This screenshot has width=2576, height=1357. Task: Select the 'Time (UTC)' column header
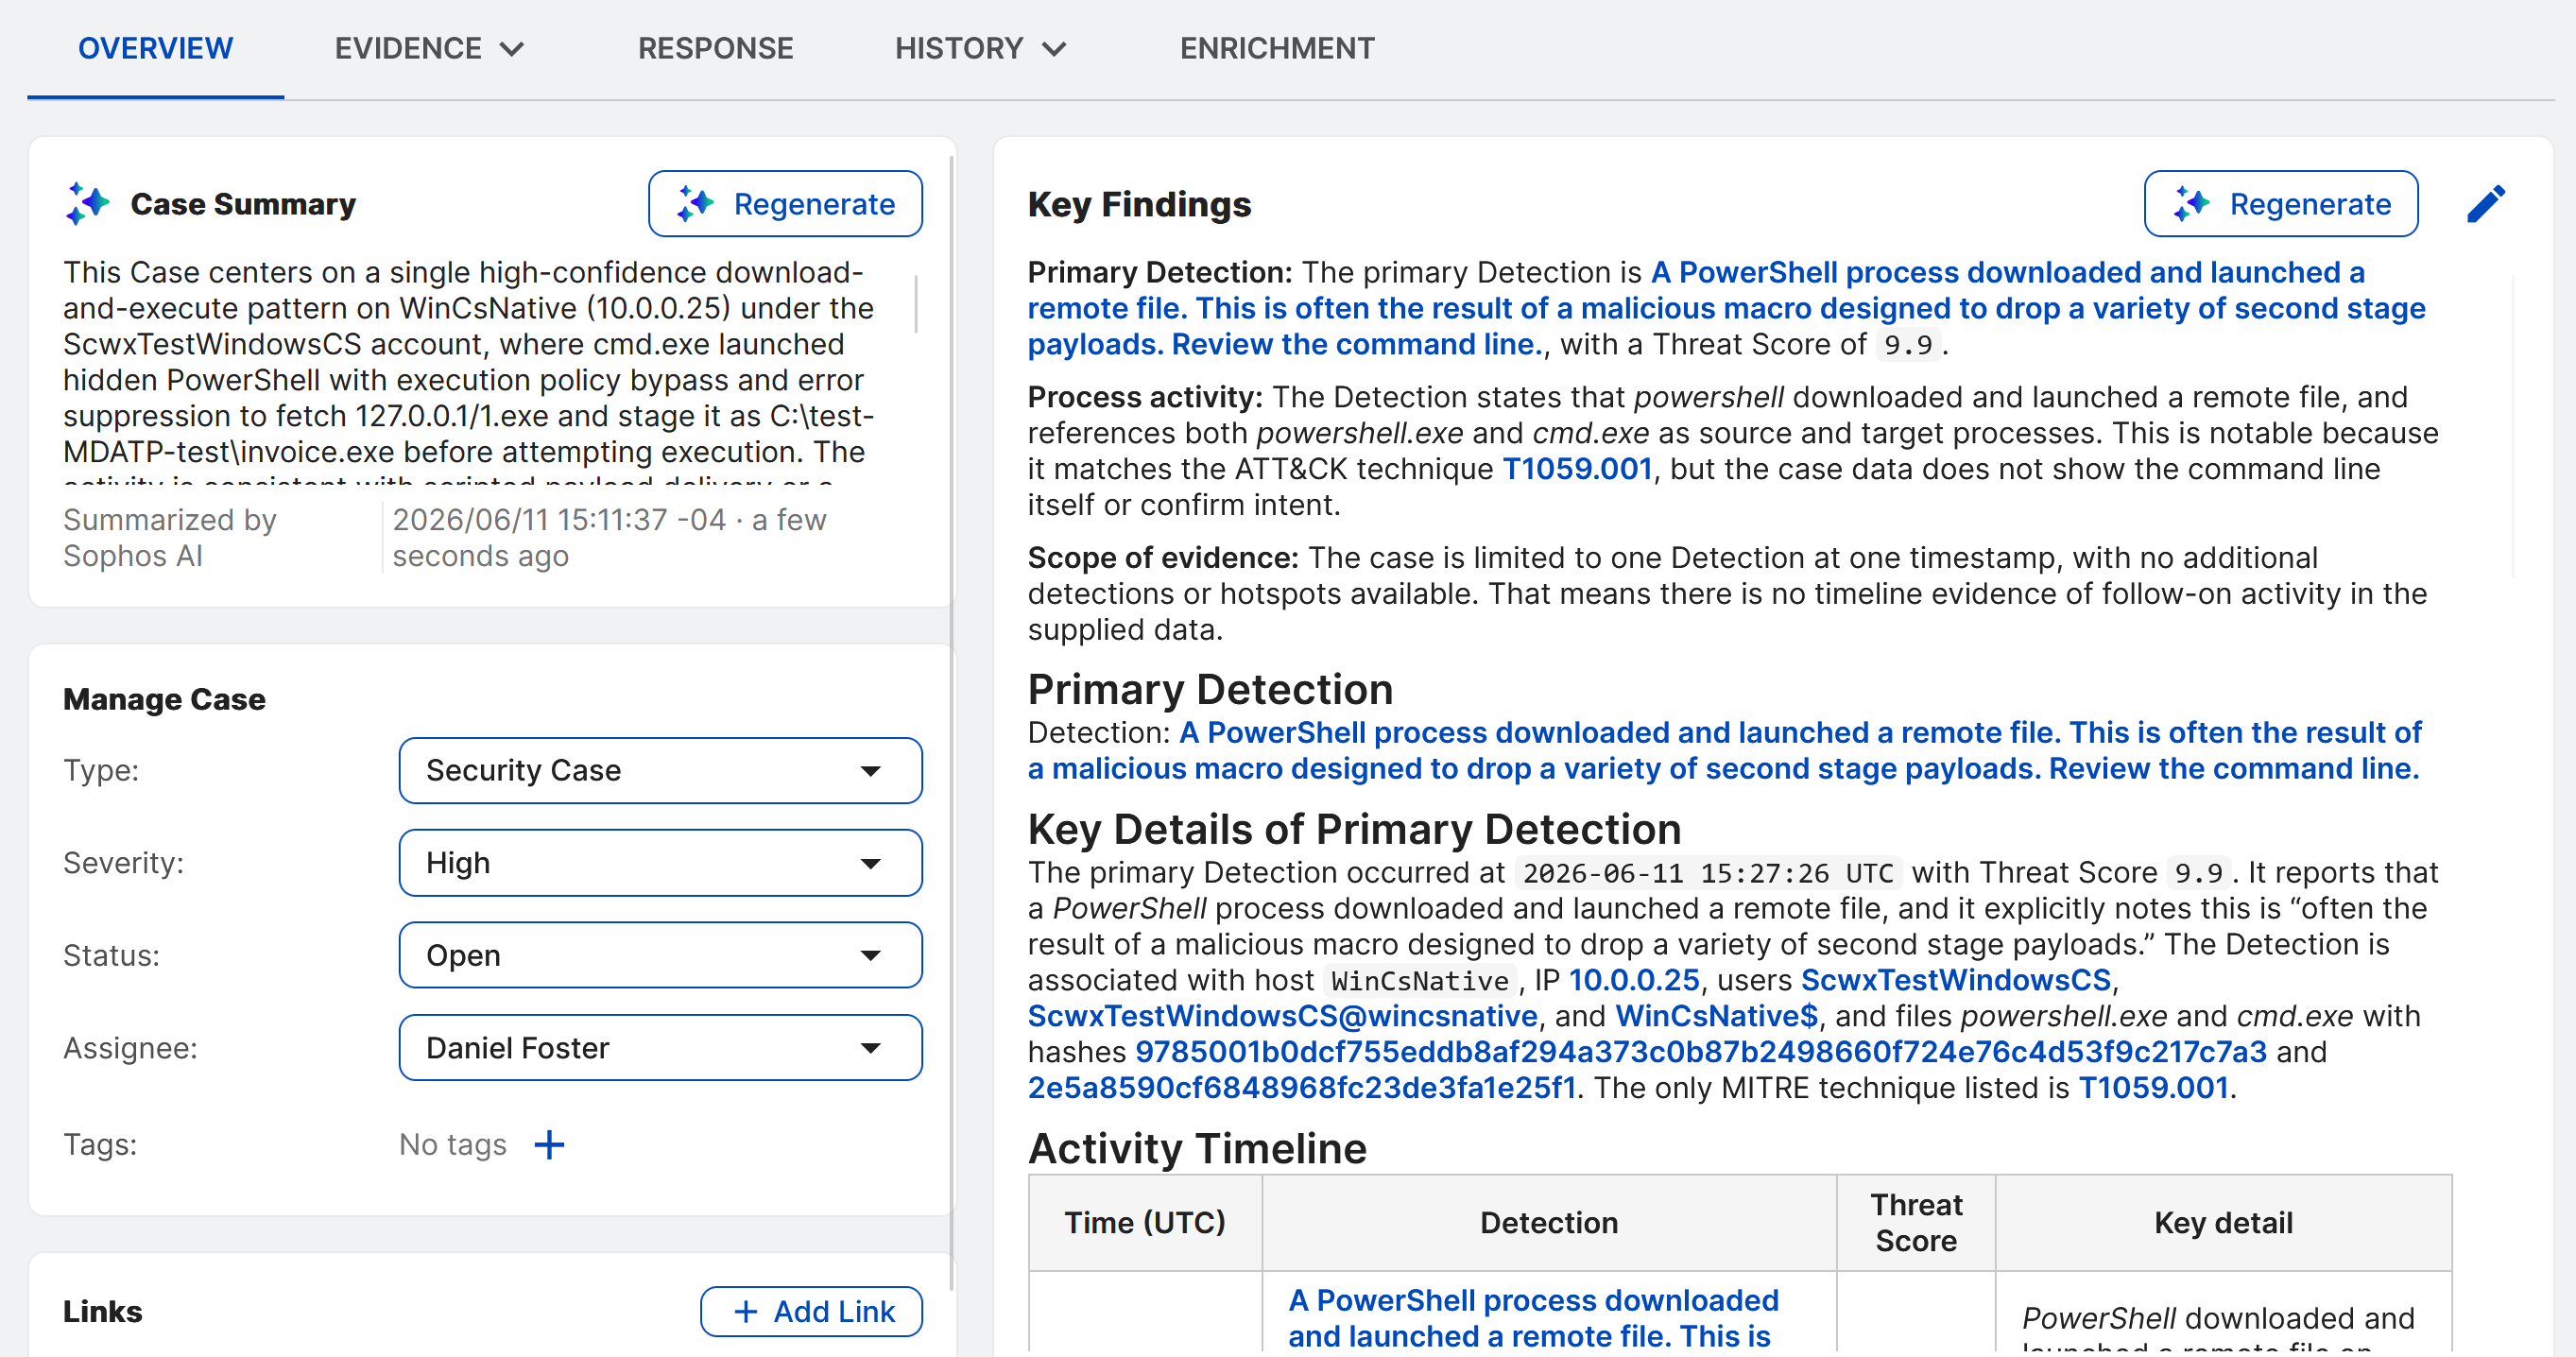[1145, 1222]
